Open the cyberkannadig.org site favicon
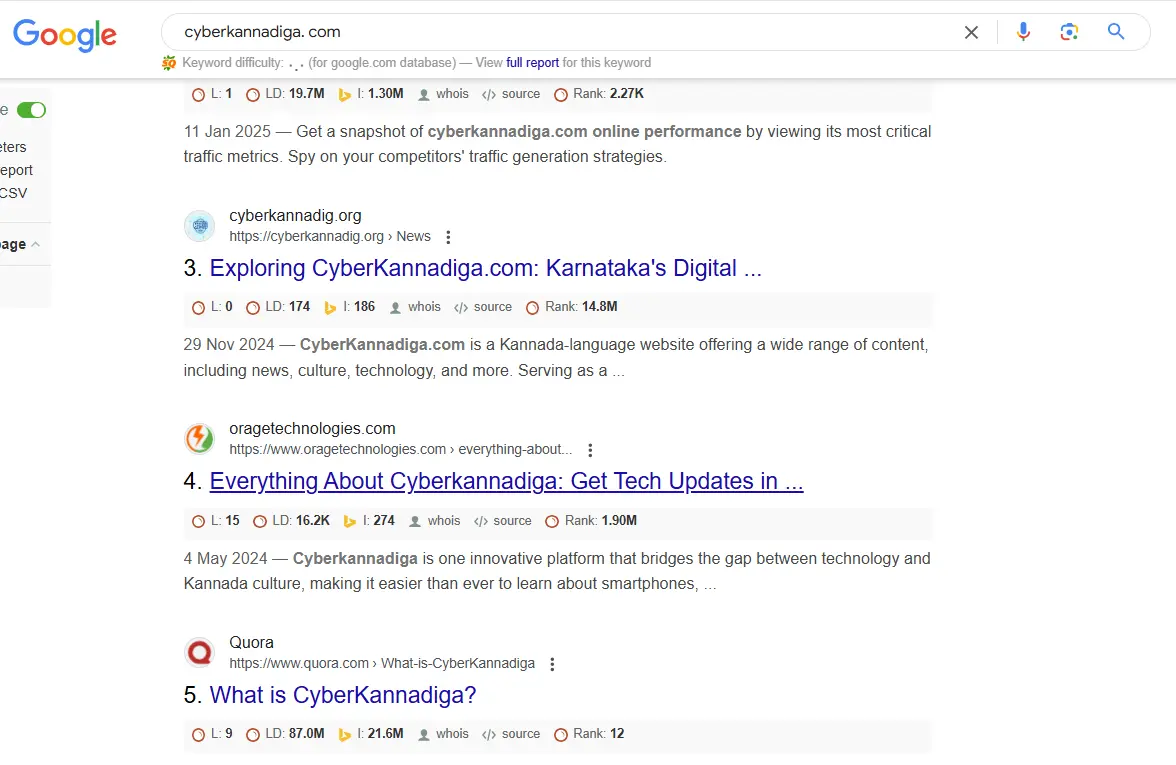 point(200,226)
